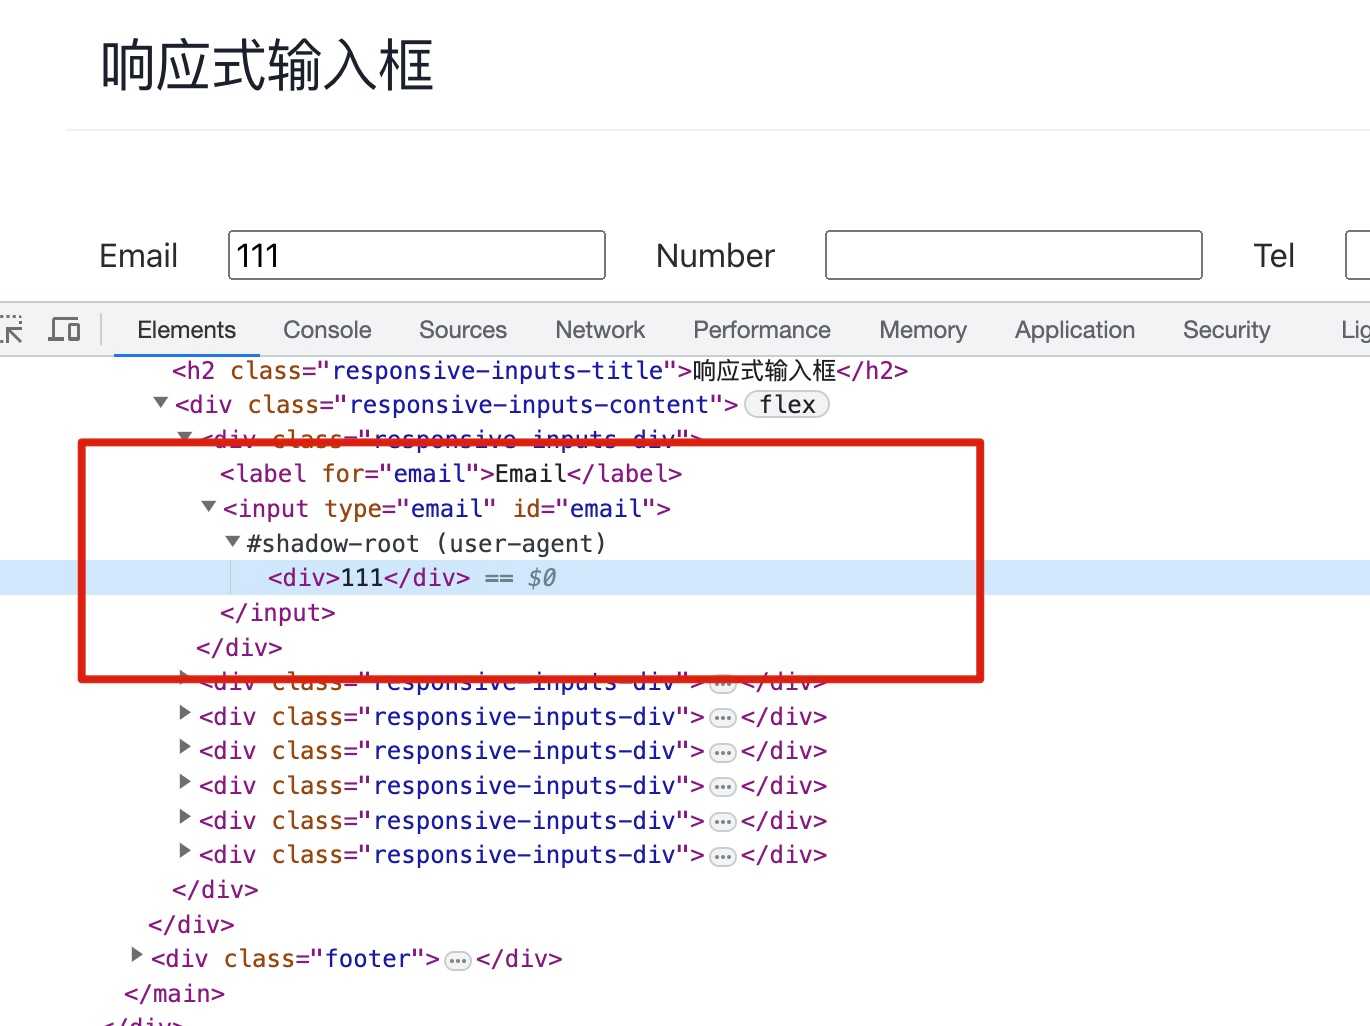Focus the Email input containing 111
Image resolution: width=1370 pixels, height=1026 pixels.
[x=417, y=255]
